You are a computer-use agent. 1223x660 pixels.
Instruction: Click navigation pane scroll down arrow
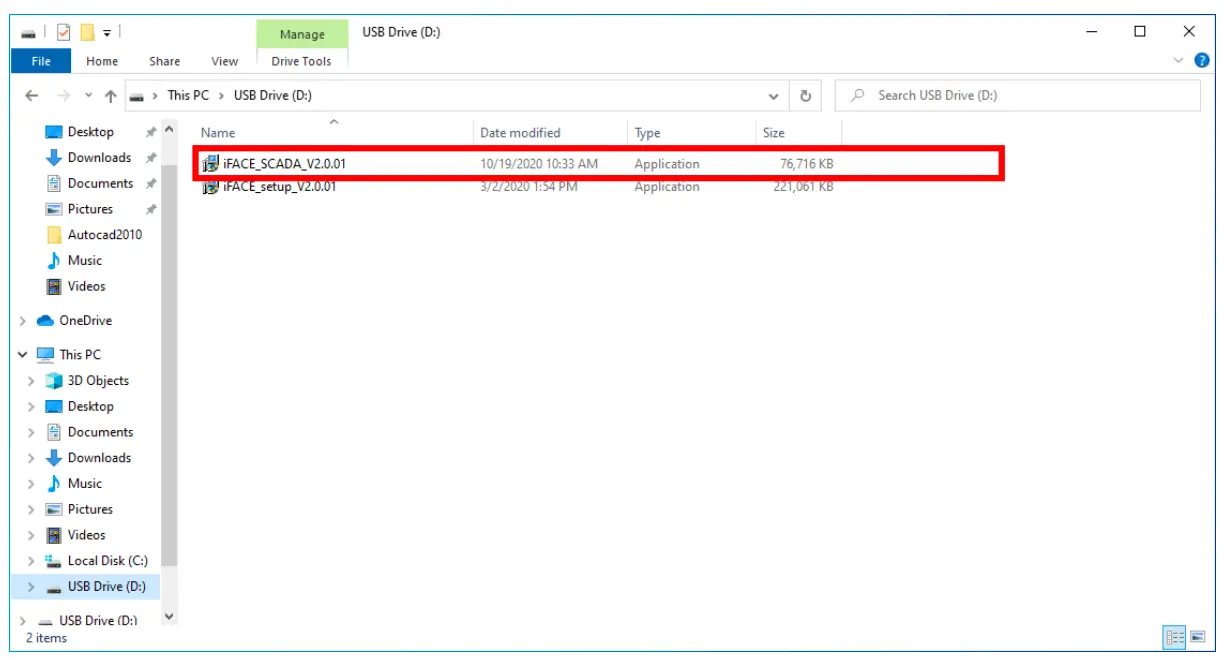coord(169,617)
